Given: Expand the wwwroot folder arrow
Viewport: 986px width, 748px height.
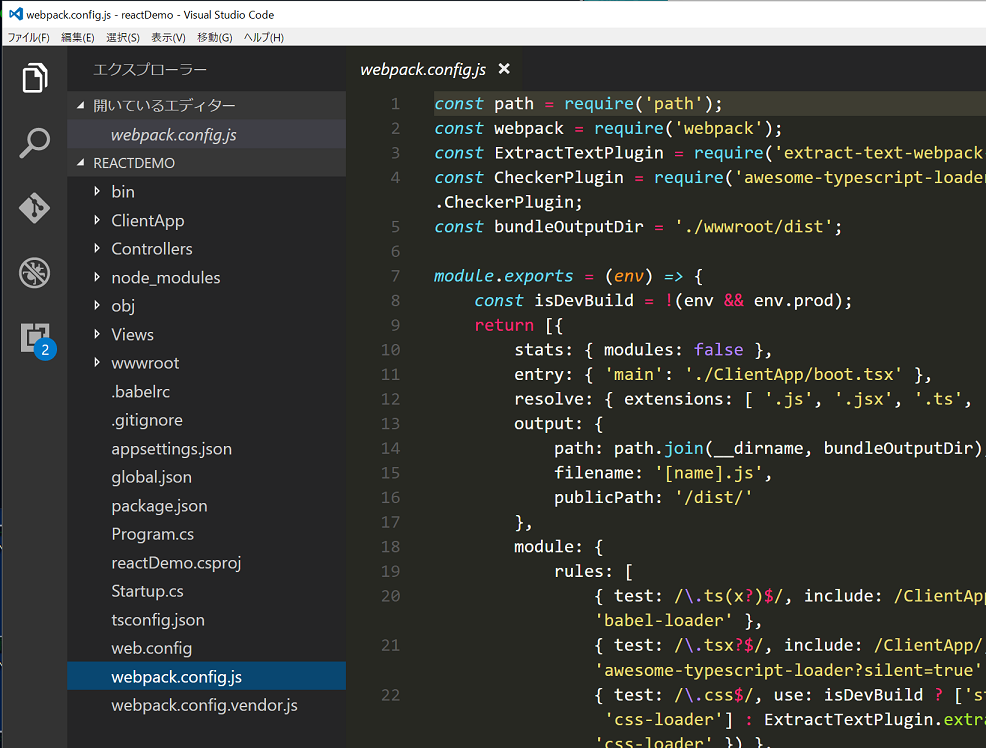Looking at the screenshot, I should coord(97,363).
